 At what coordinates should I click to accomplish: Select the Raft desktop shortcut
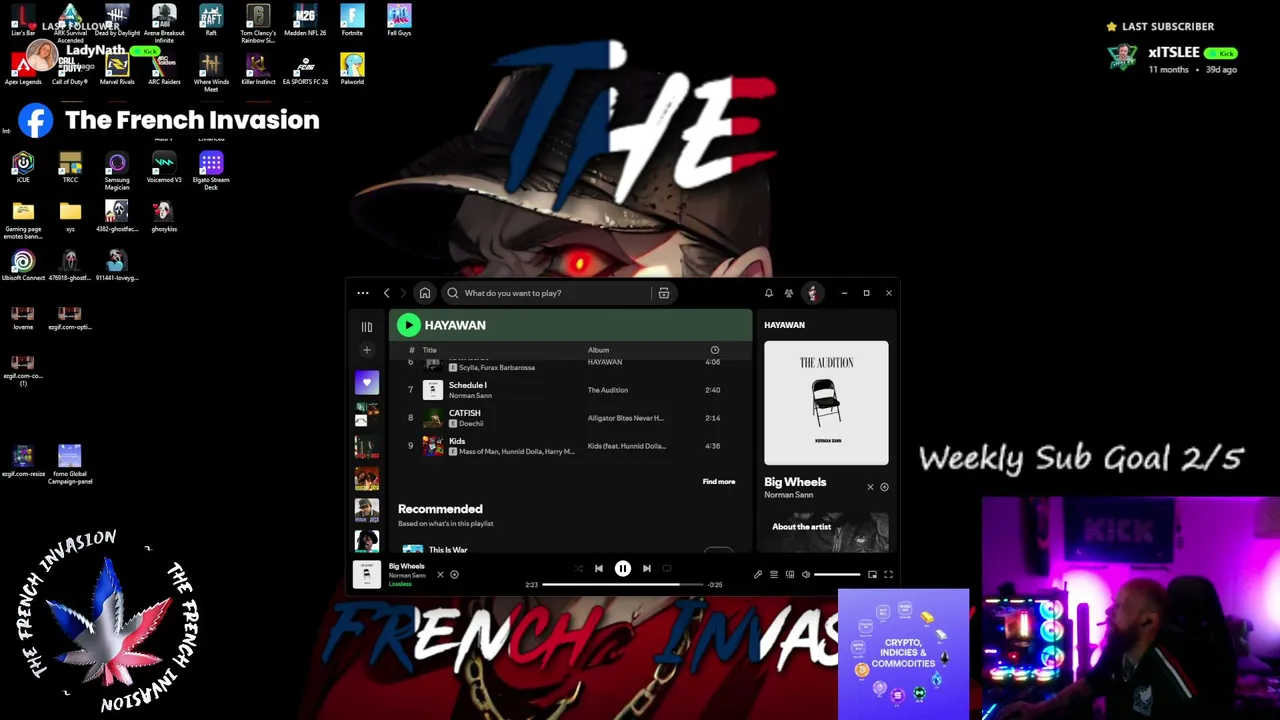pyautogui.click(x=211, y=21)
